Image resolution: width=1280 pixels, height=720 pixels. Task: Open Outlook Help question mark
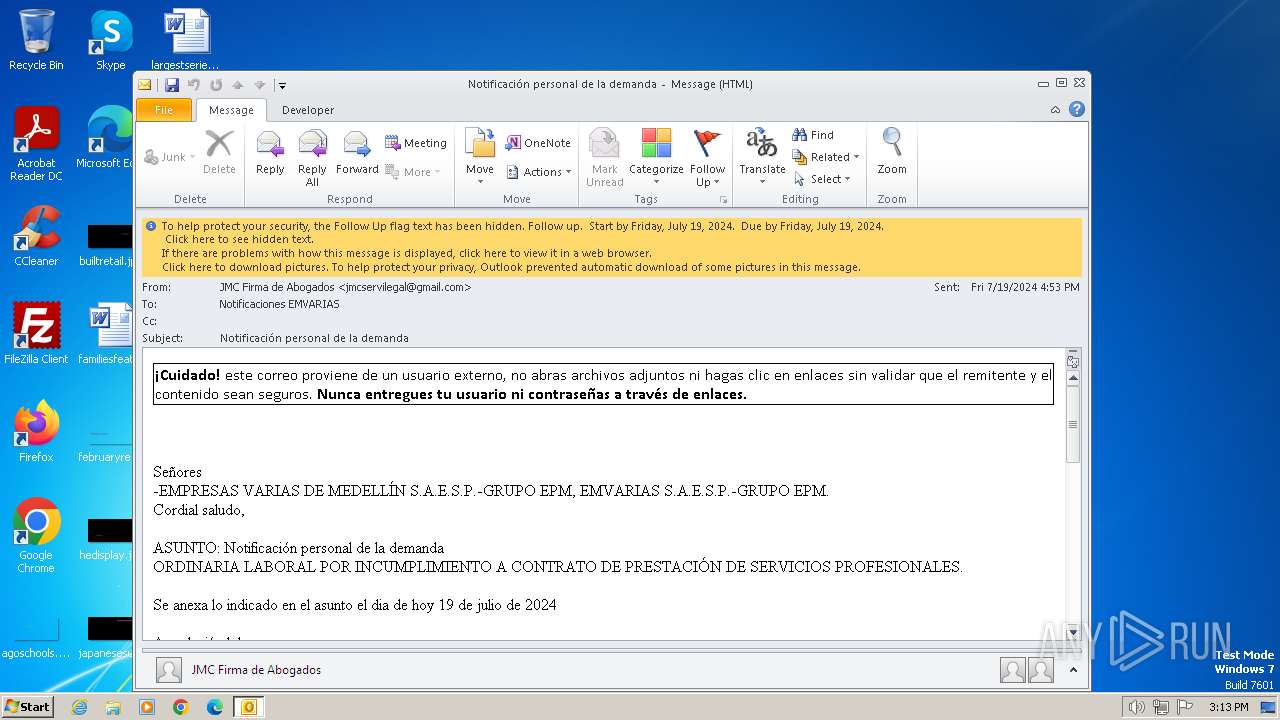click(1077, 109)
